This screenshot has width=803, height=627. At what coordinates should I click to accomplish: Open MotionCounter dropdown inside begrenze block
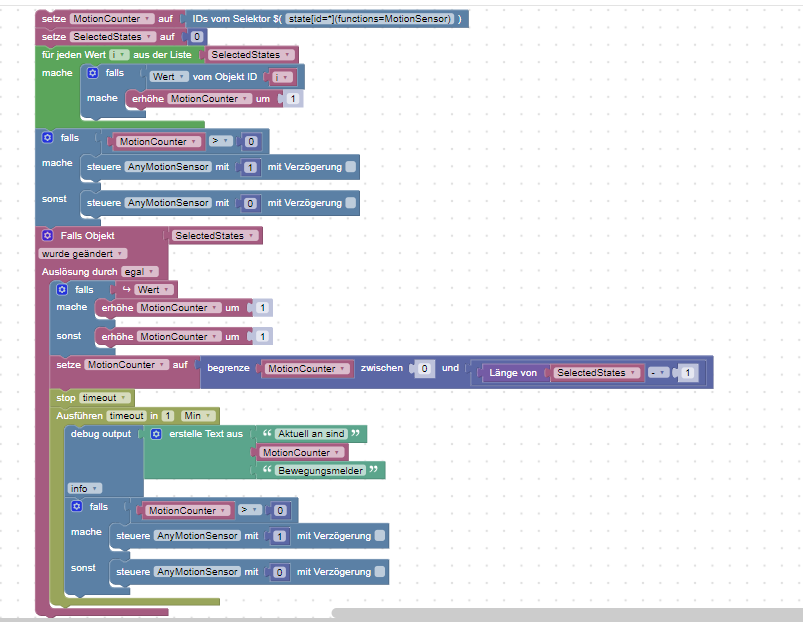pos(307,368)
